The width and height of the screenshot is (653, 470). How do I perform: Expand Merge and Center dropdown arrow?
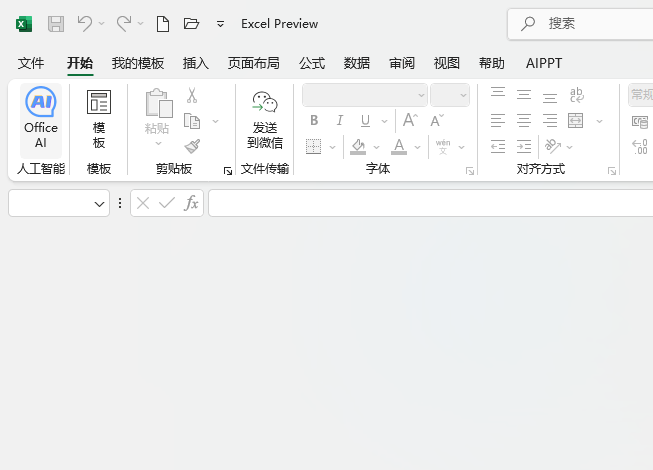coord(599,122)
